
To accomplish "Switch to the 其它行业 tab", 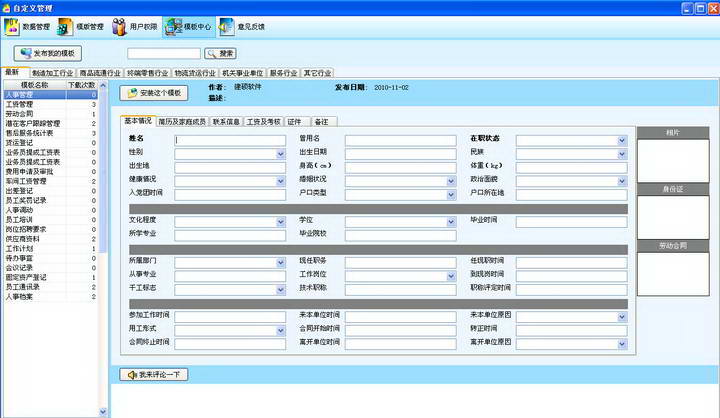I will (x=317, y=73).
